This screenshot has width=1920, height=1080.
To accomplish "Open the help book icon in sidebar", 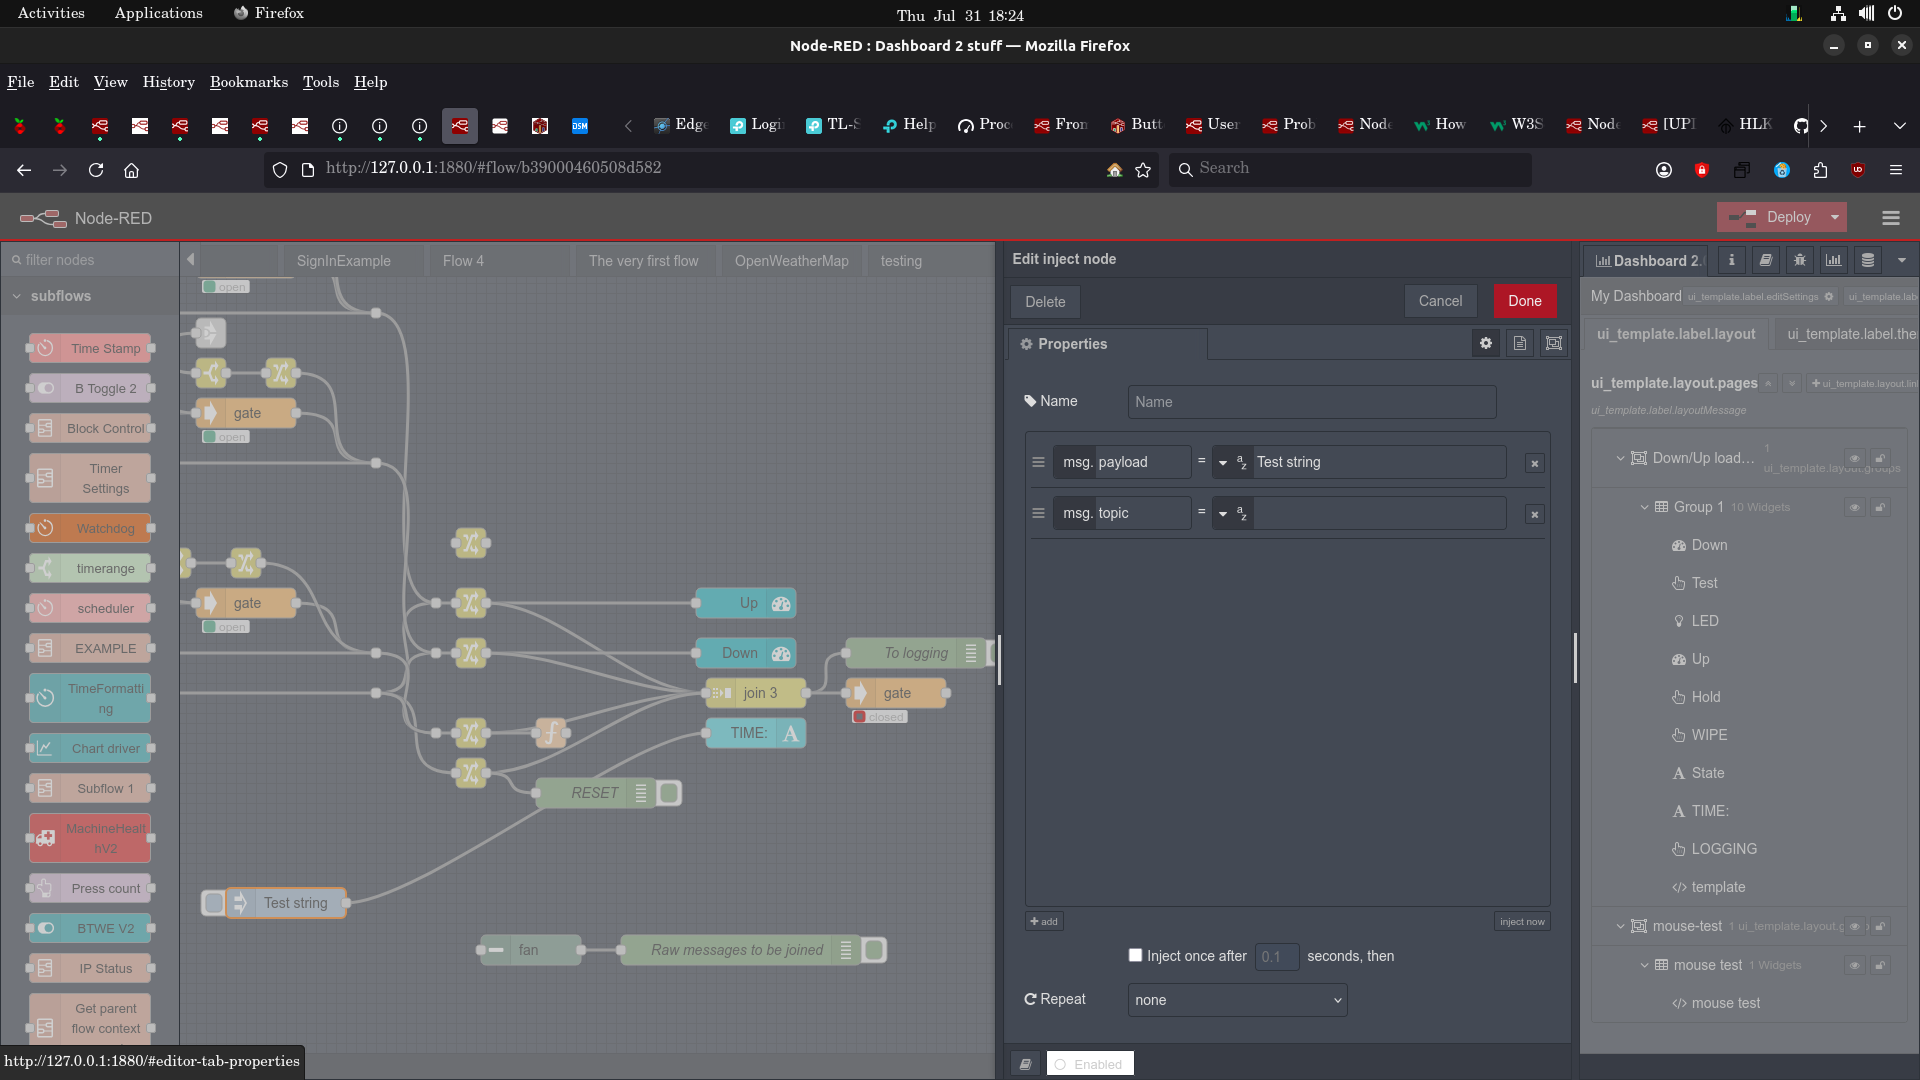I will [1766, 260].
